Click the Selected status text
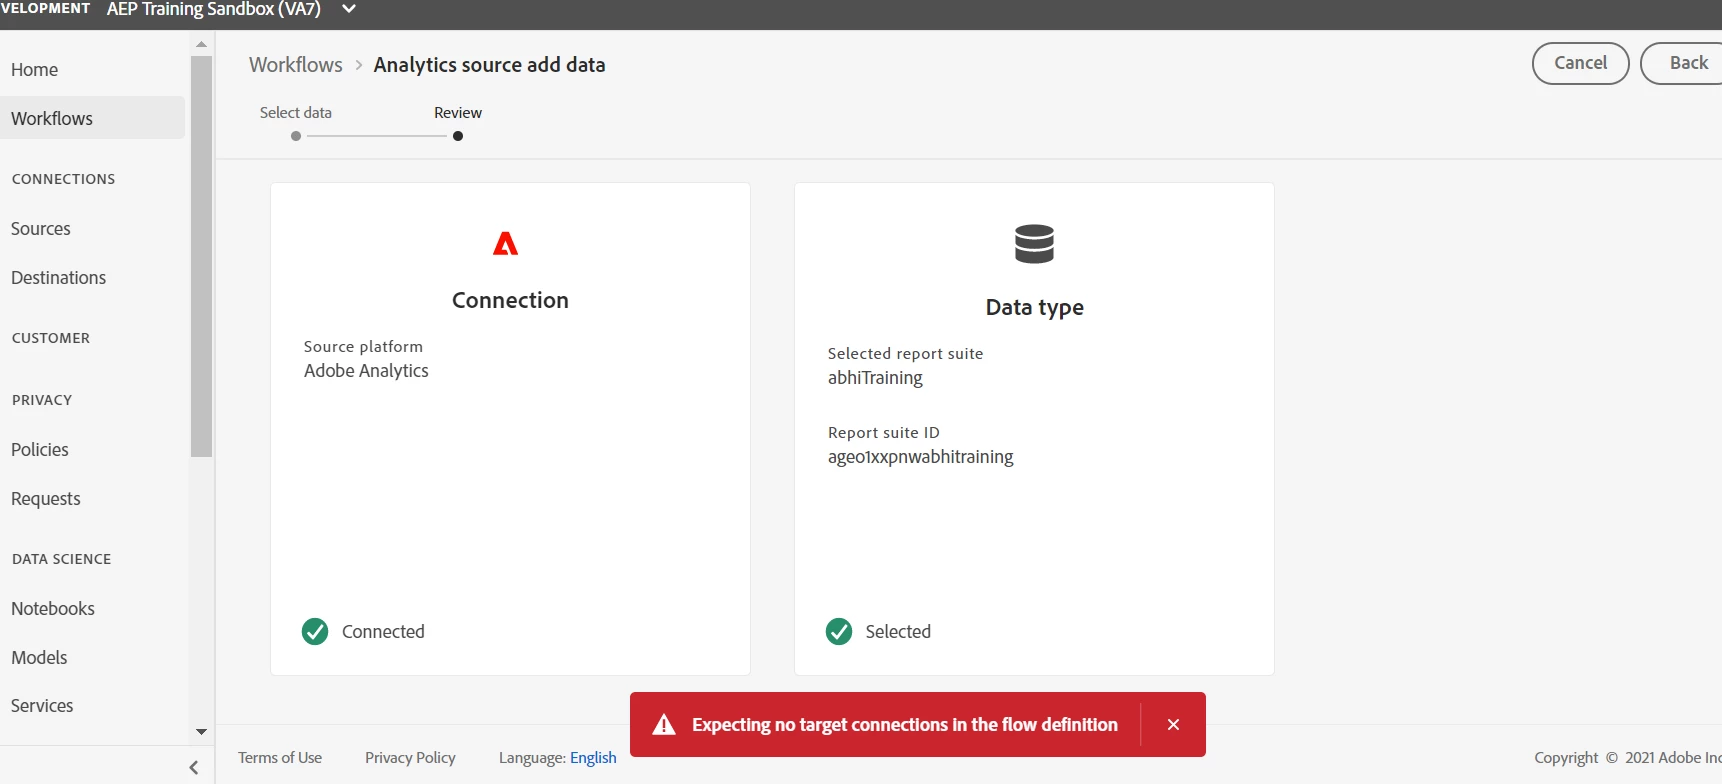This screenshot has height=784, width=1722. click(x=898, y=632)
